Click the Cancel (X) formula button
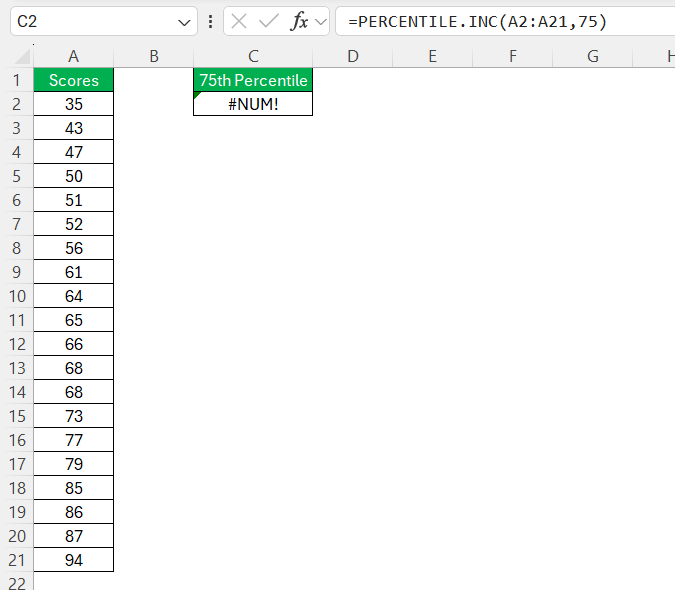The image size is (675, 590). (x=239, y=21)
